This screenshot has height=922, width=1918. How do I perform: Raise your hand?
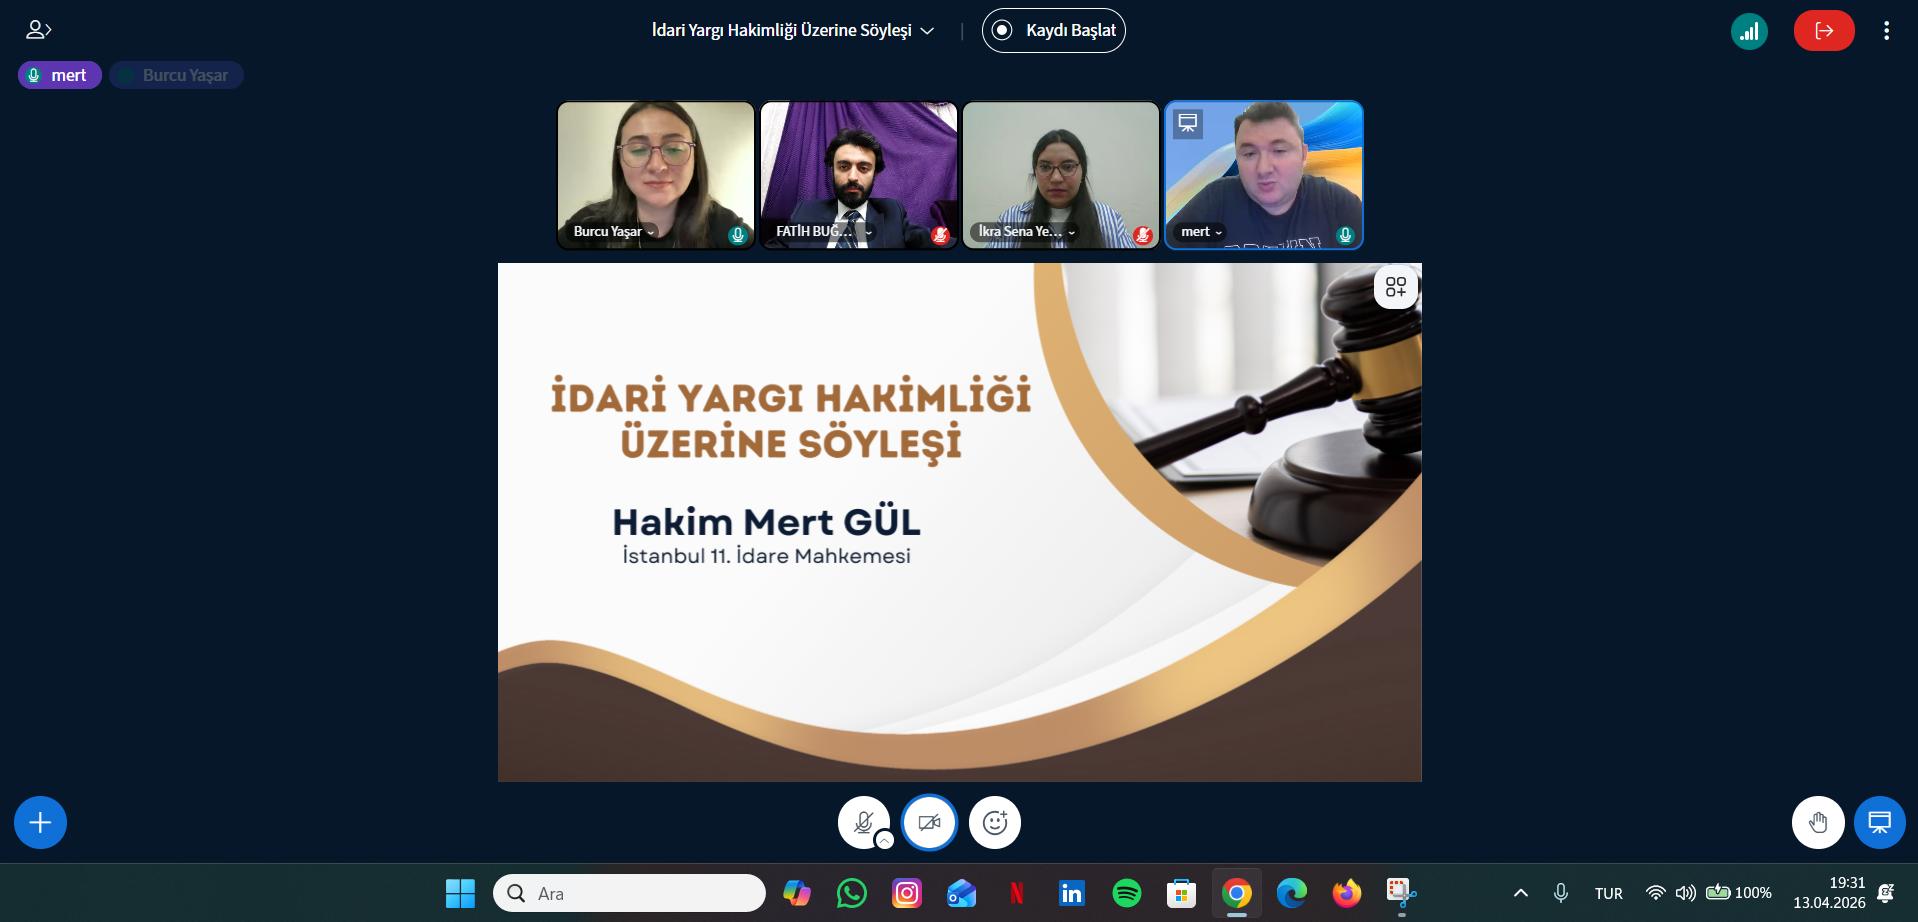point(1817,822)
